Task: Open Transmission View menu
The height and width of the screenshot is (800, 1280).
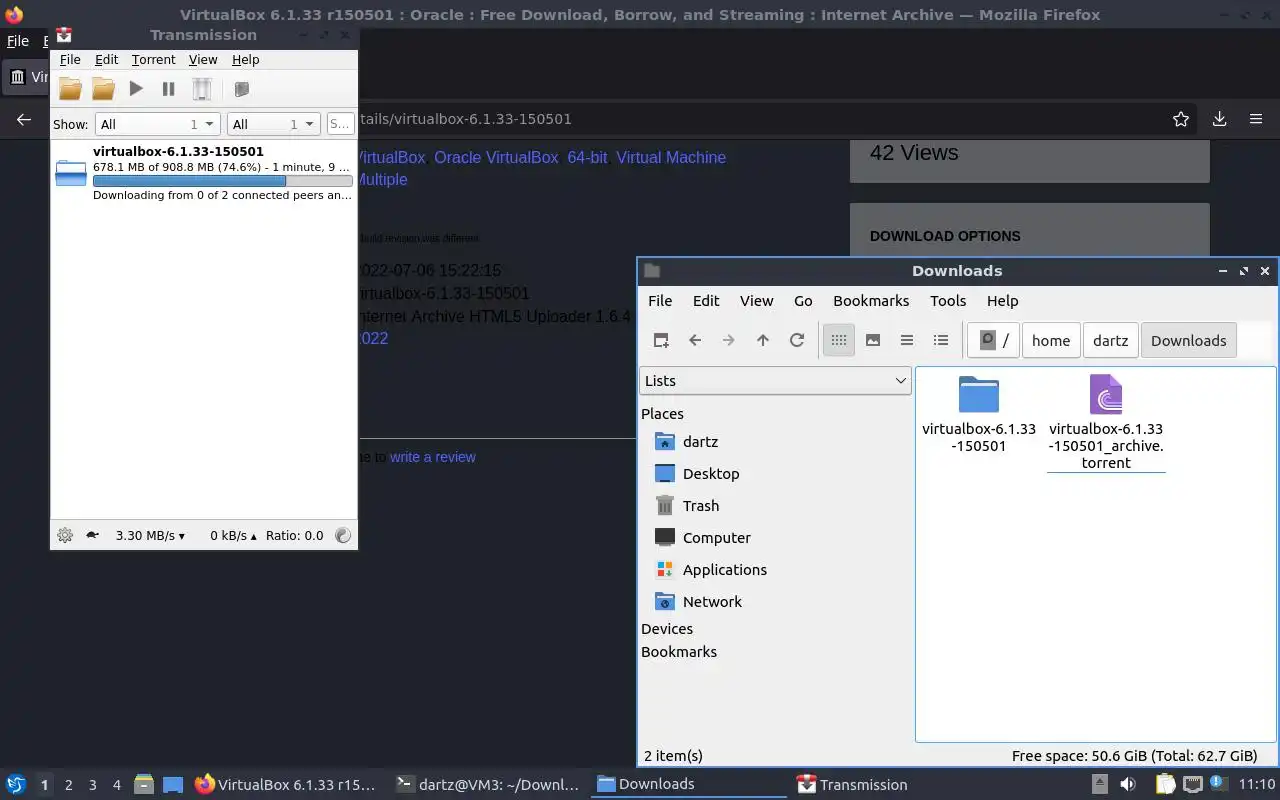Action: (x=203, y=60)
